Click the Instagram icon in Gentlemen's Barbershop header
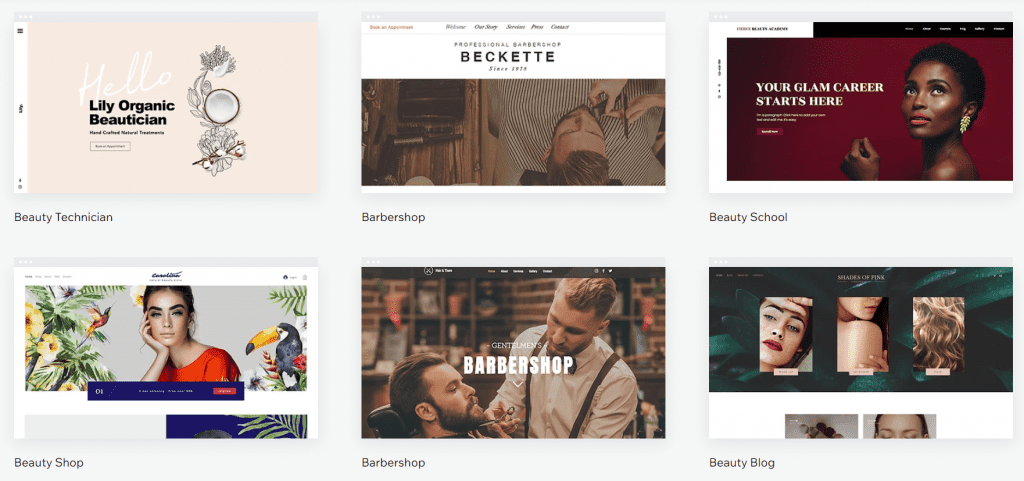 pos(596,271)
